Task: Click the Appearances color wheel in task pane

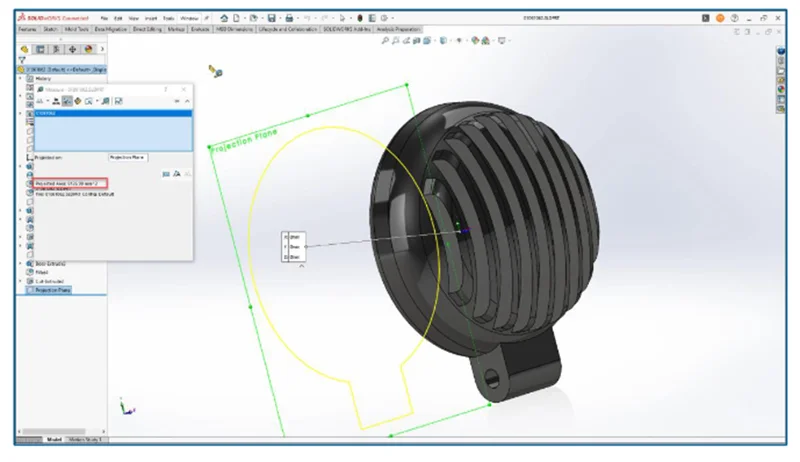Action: click(779, 88)
